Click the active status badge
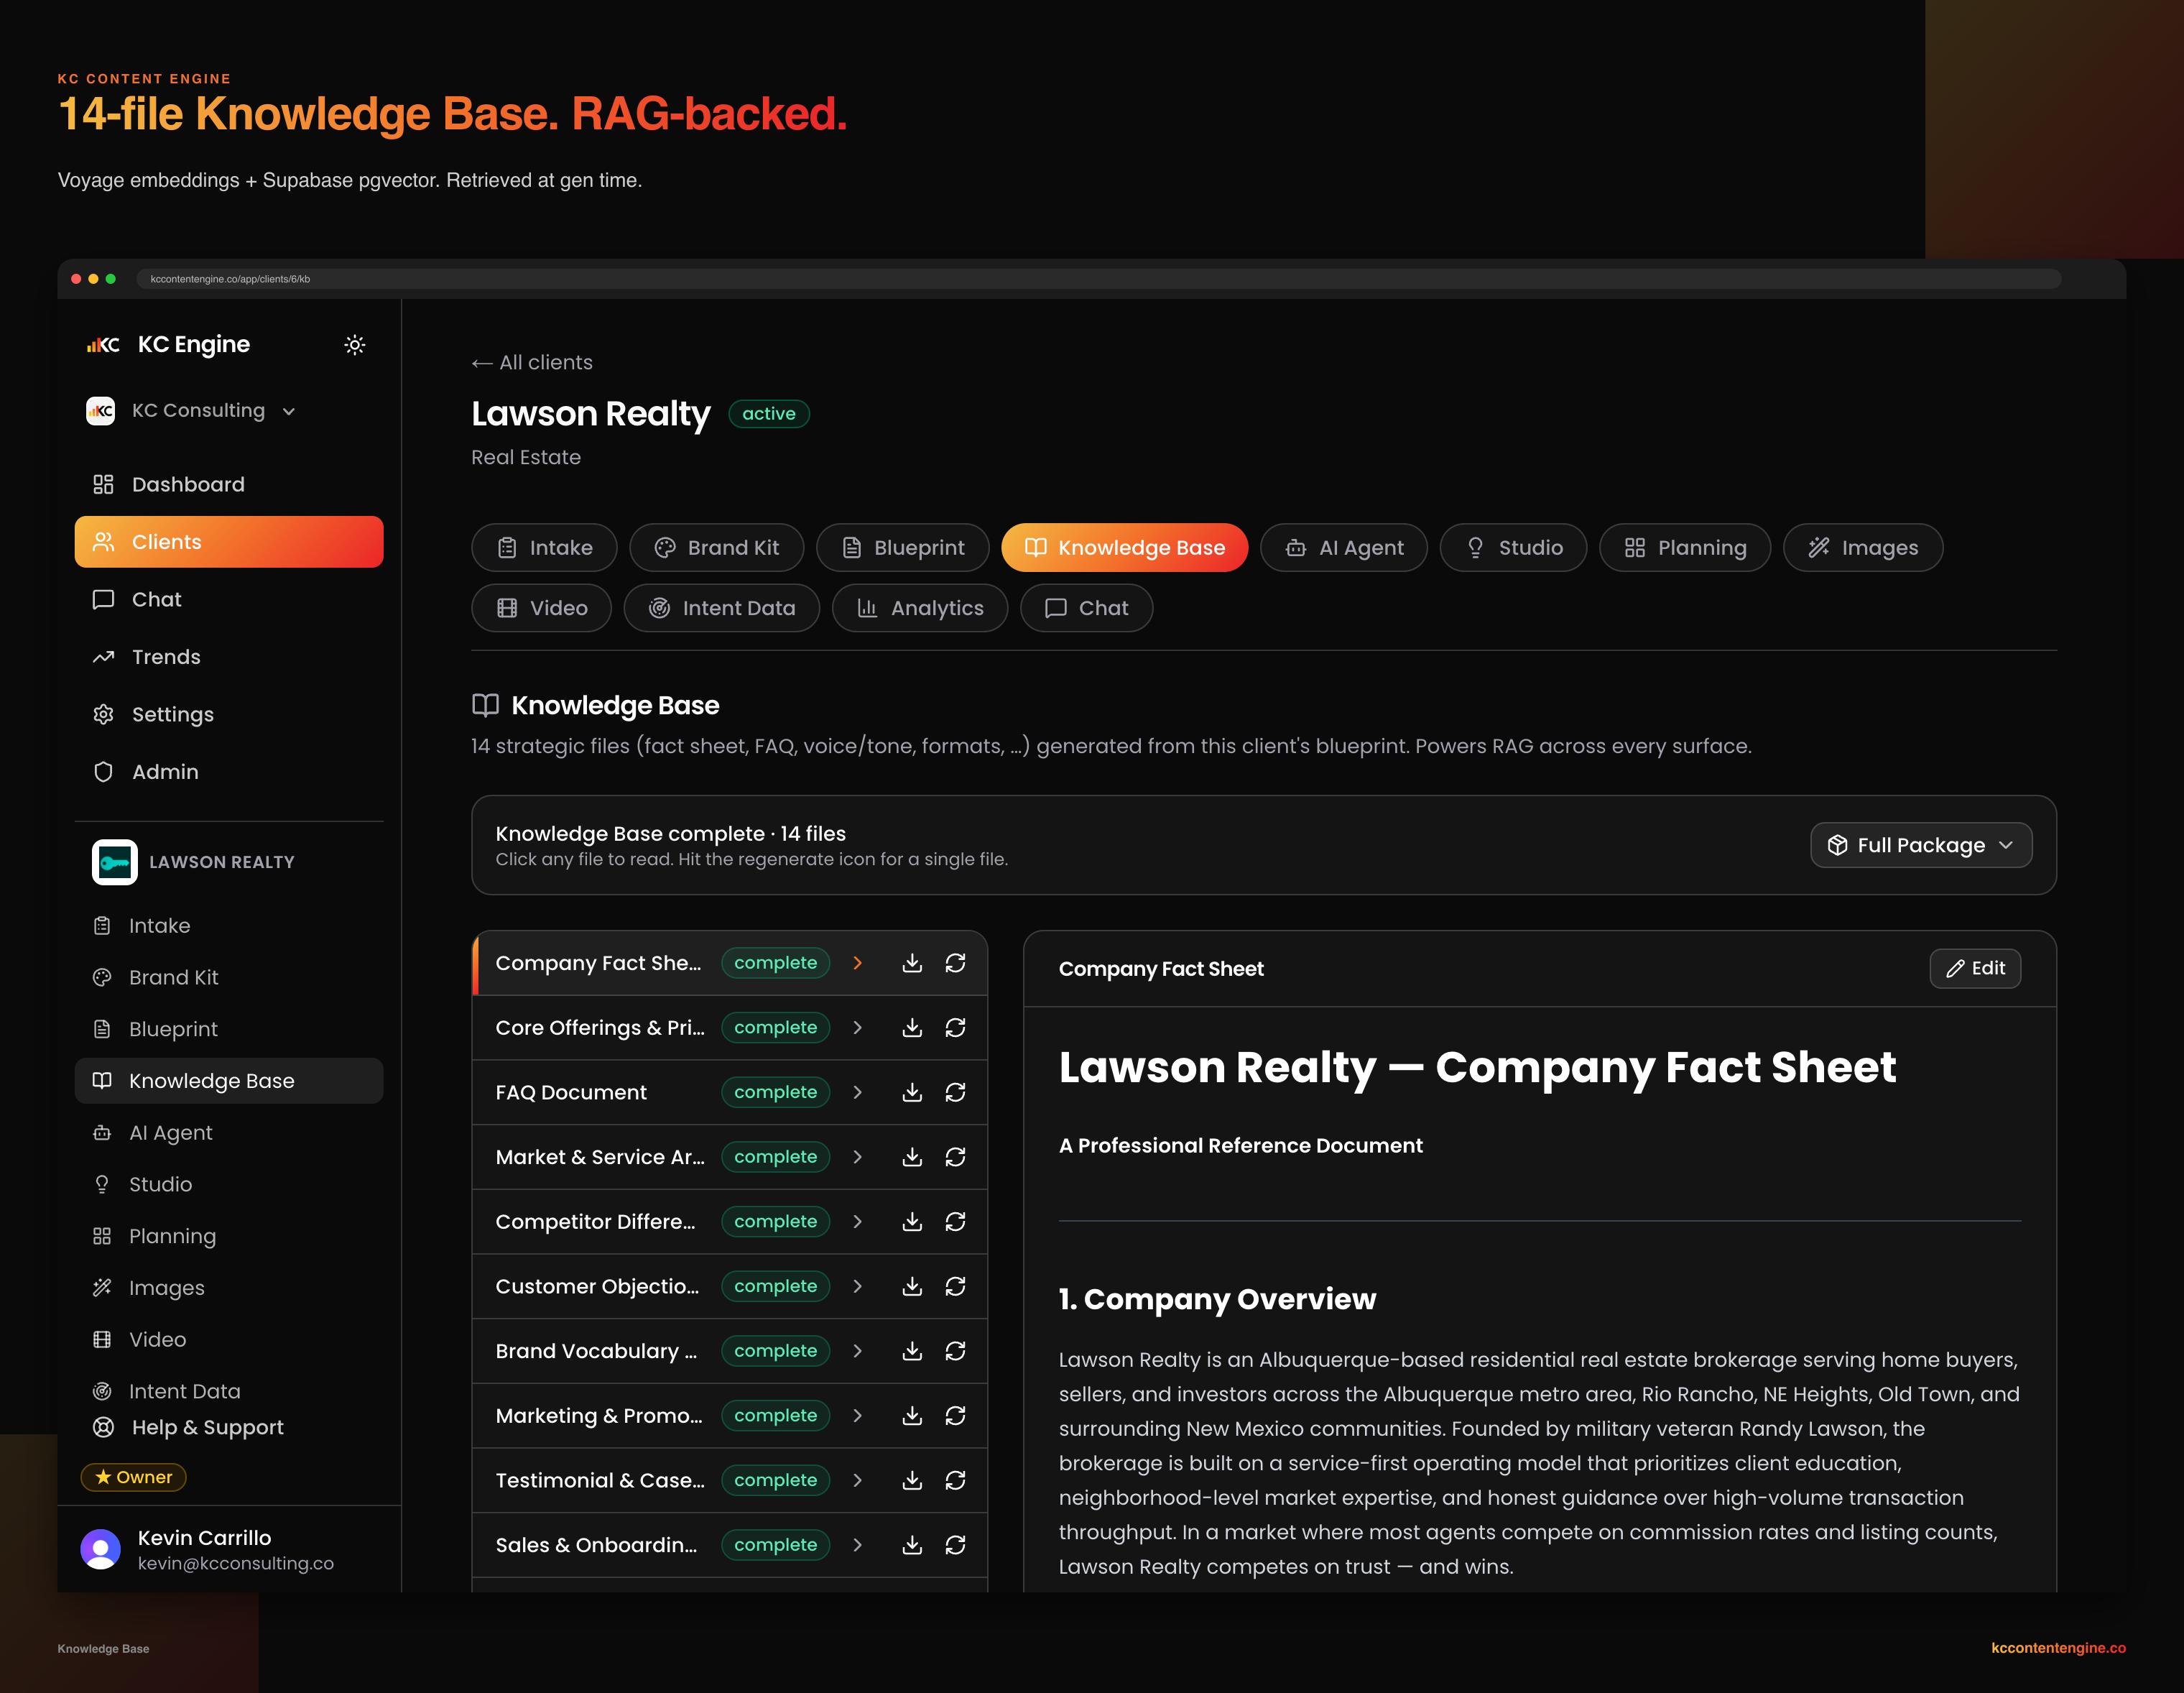Viewport: 2184px width, 1693px height. coord(768,414)
